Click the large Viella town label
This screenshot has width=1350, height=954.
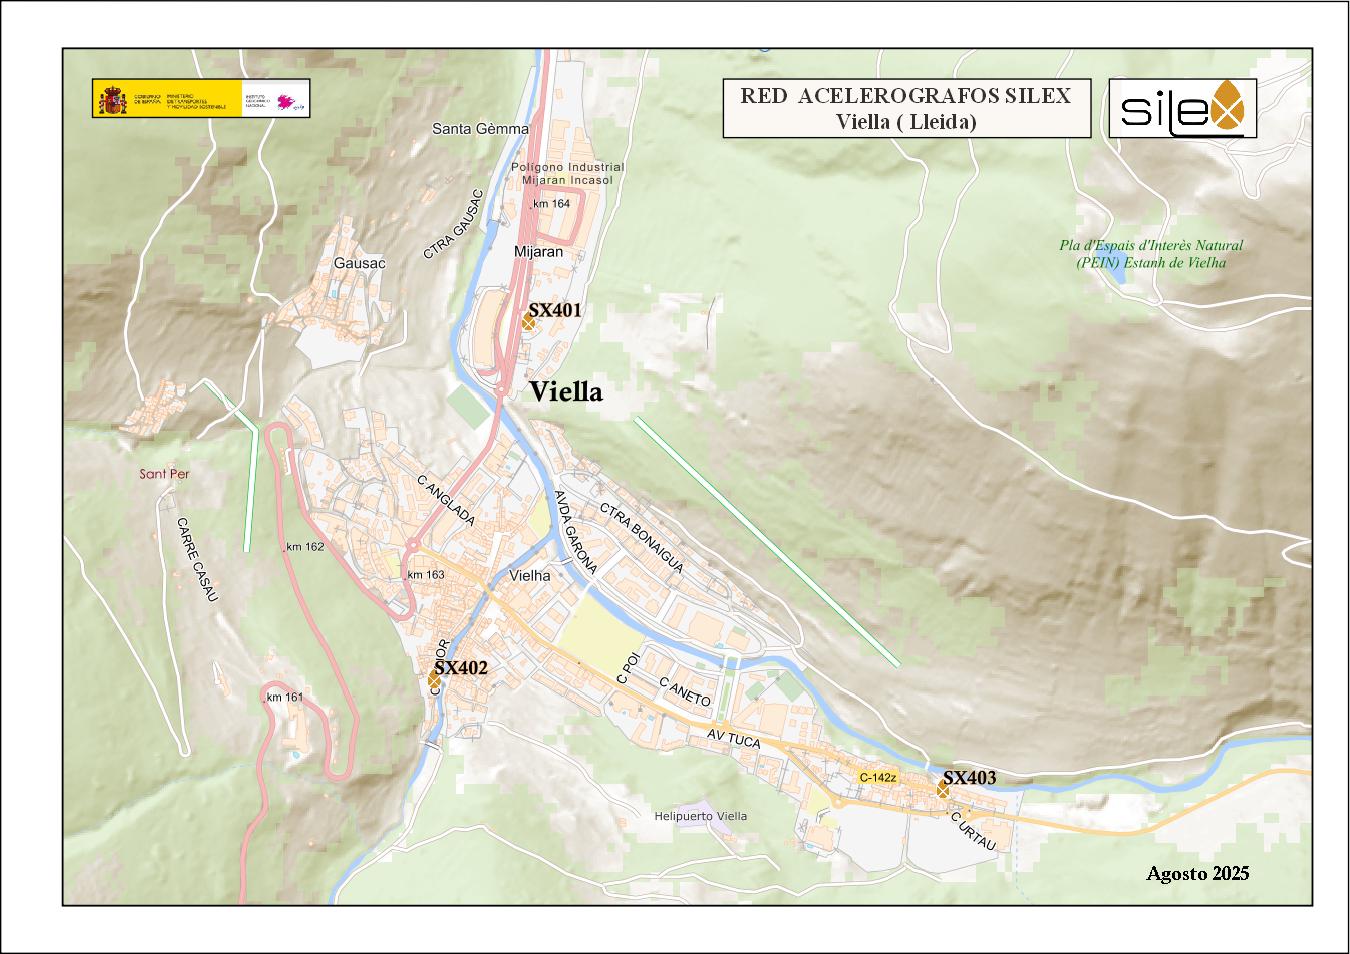click(x=566, y=392)
